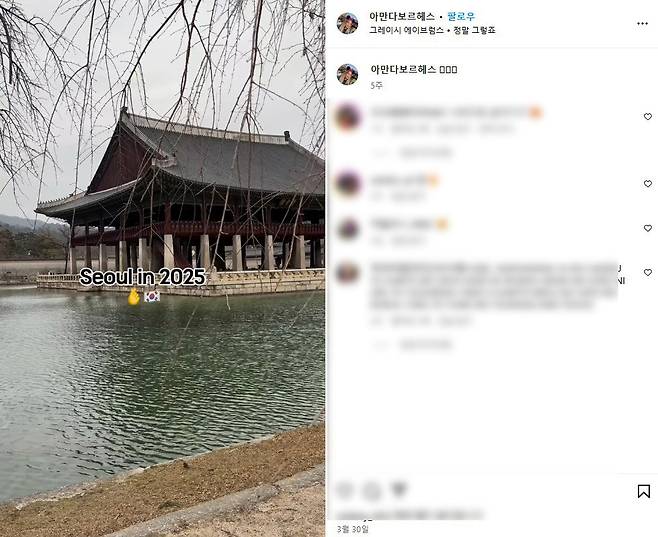
Task: Click the caption's profile avatar above 5주
Action: click(347, 75)
